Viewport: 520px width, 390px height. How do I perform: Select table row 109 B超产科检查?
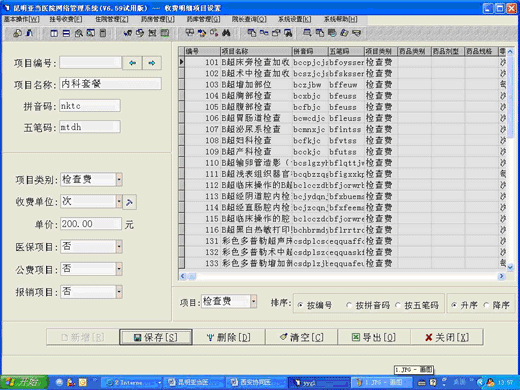[341, 151]
